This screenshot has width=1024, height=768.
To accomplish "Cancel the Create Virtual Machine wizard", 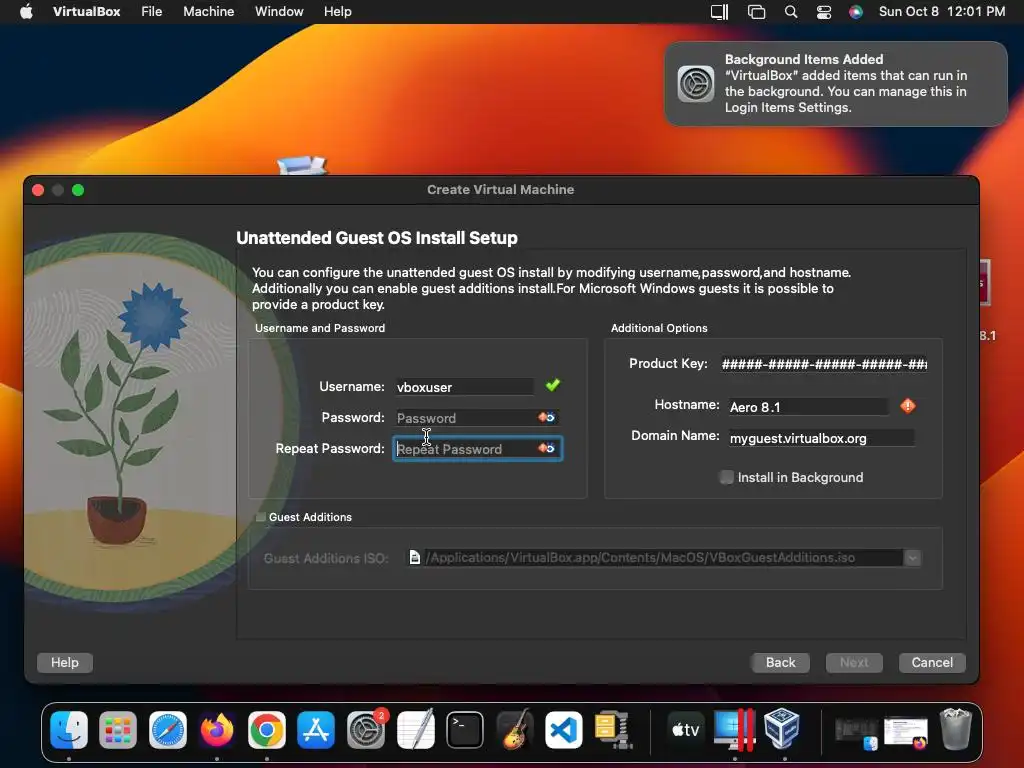I will tap(932, 662).
